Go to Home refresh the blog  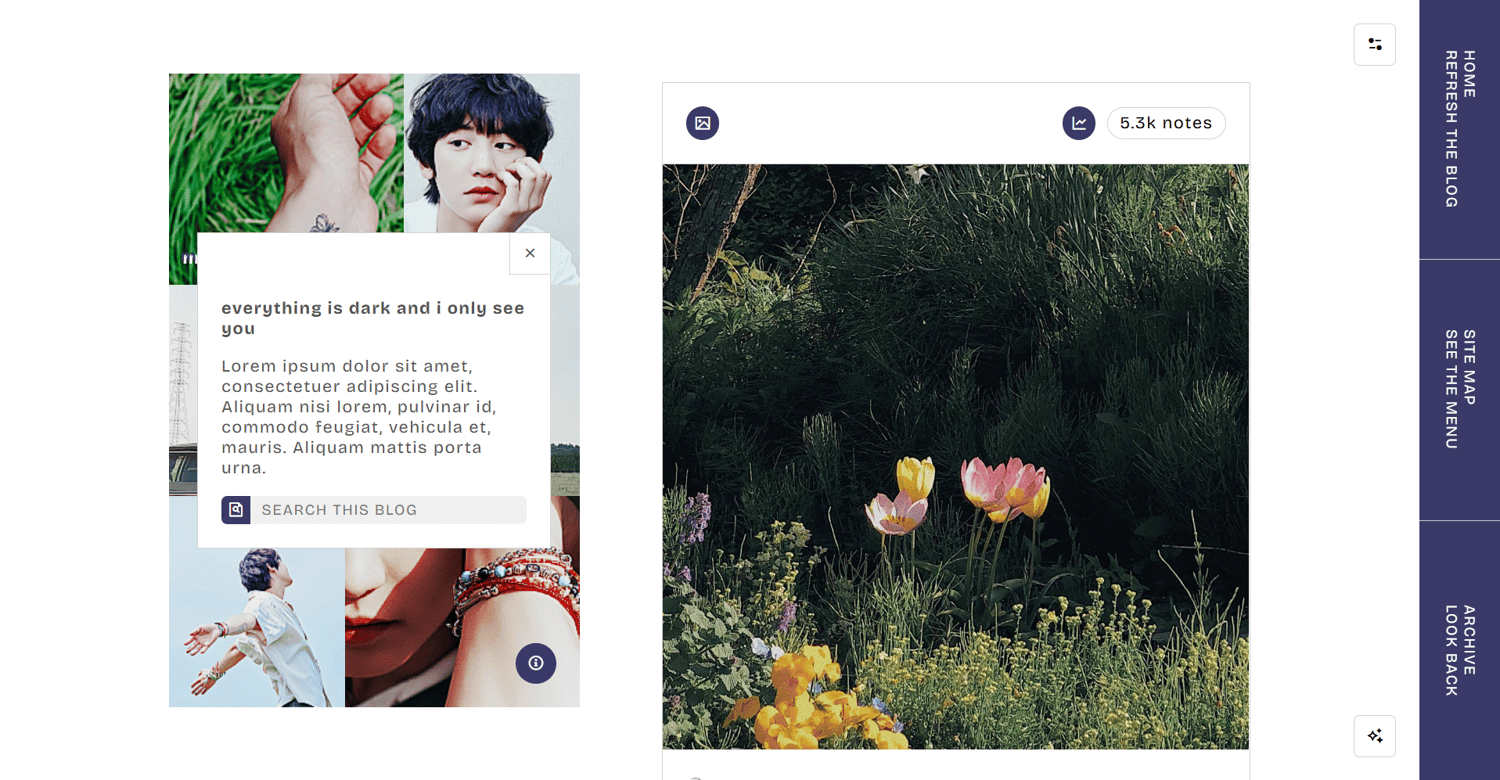(1459, 129)
